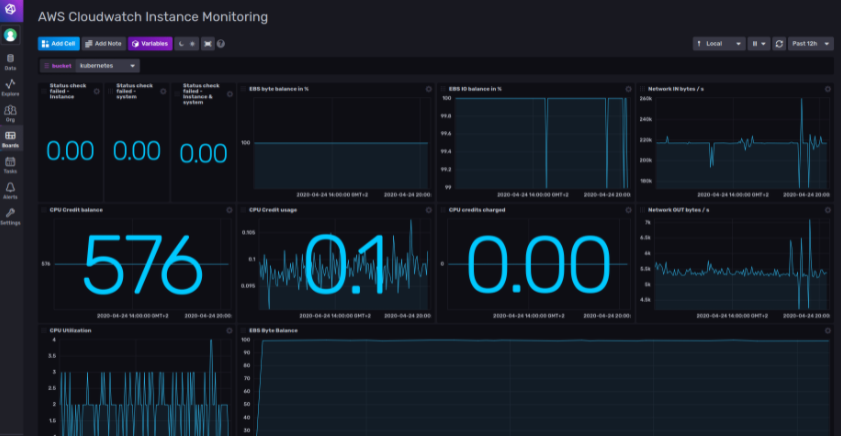Screen dimensions: 841x436
Task: Click the Network OUT bytes / s title
Action: pyautogui.click(x=678, y=210)
